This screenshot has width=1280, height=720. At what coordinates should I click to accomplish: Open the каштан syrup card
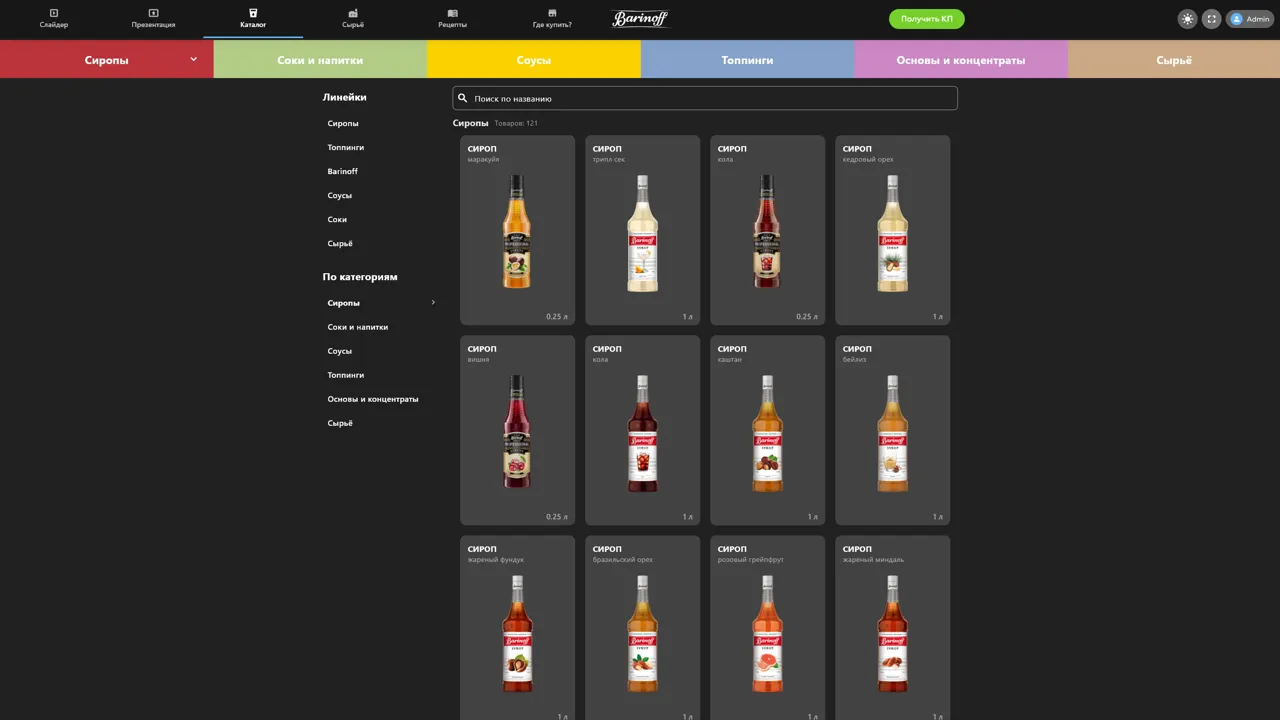tap(767, 430)
